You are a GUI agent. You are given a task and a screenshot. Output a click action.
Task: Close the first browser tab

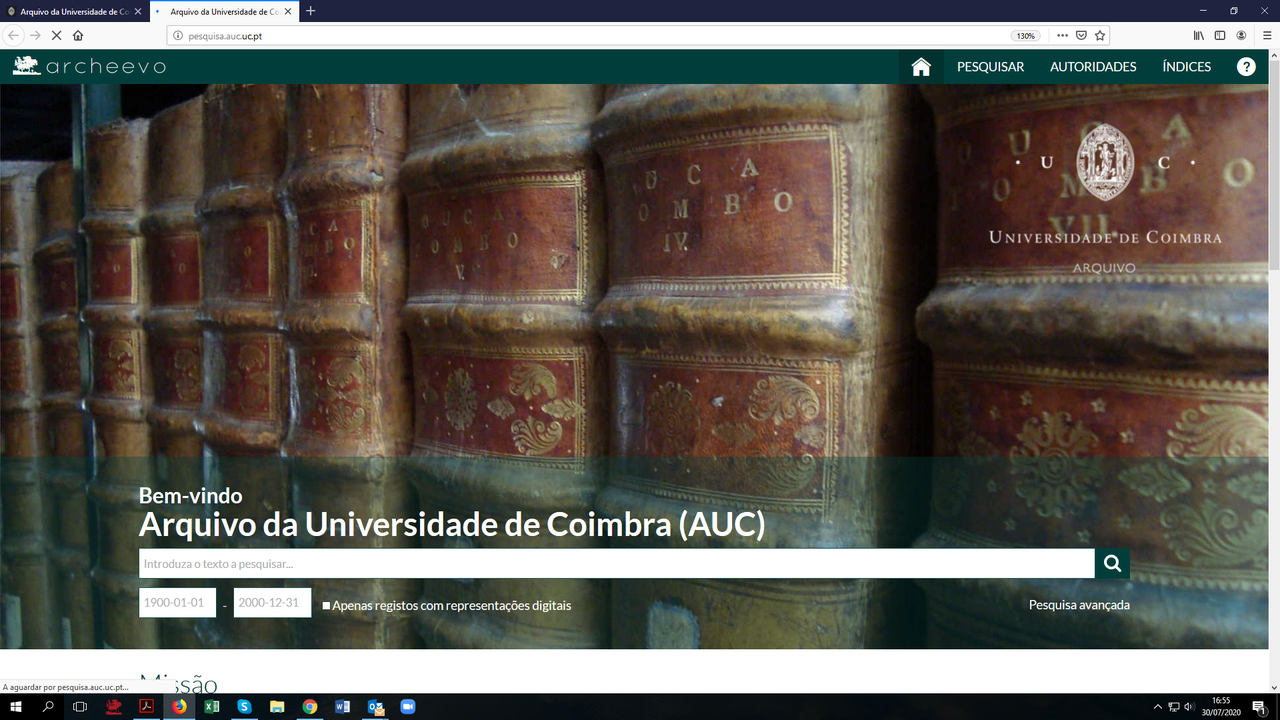pos(139,11)
